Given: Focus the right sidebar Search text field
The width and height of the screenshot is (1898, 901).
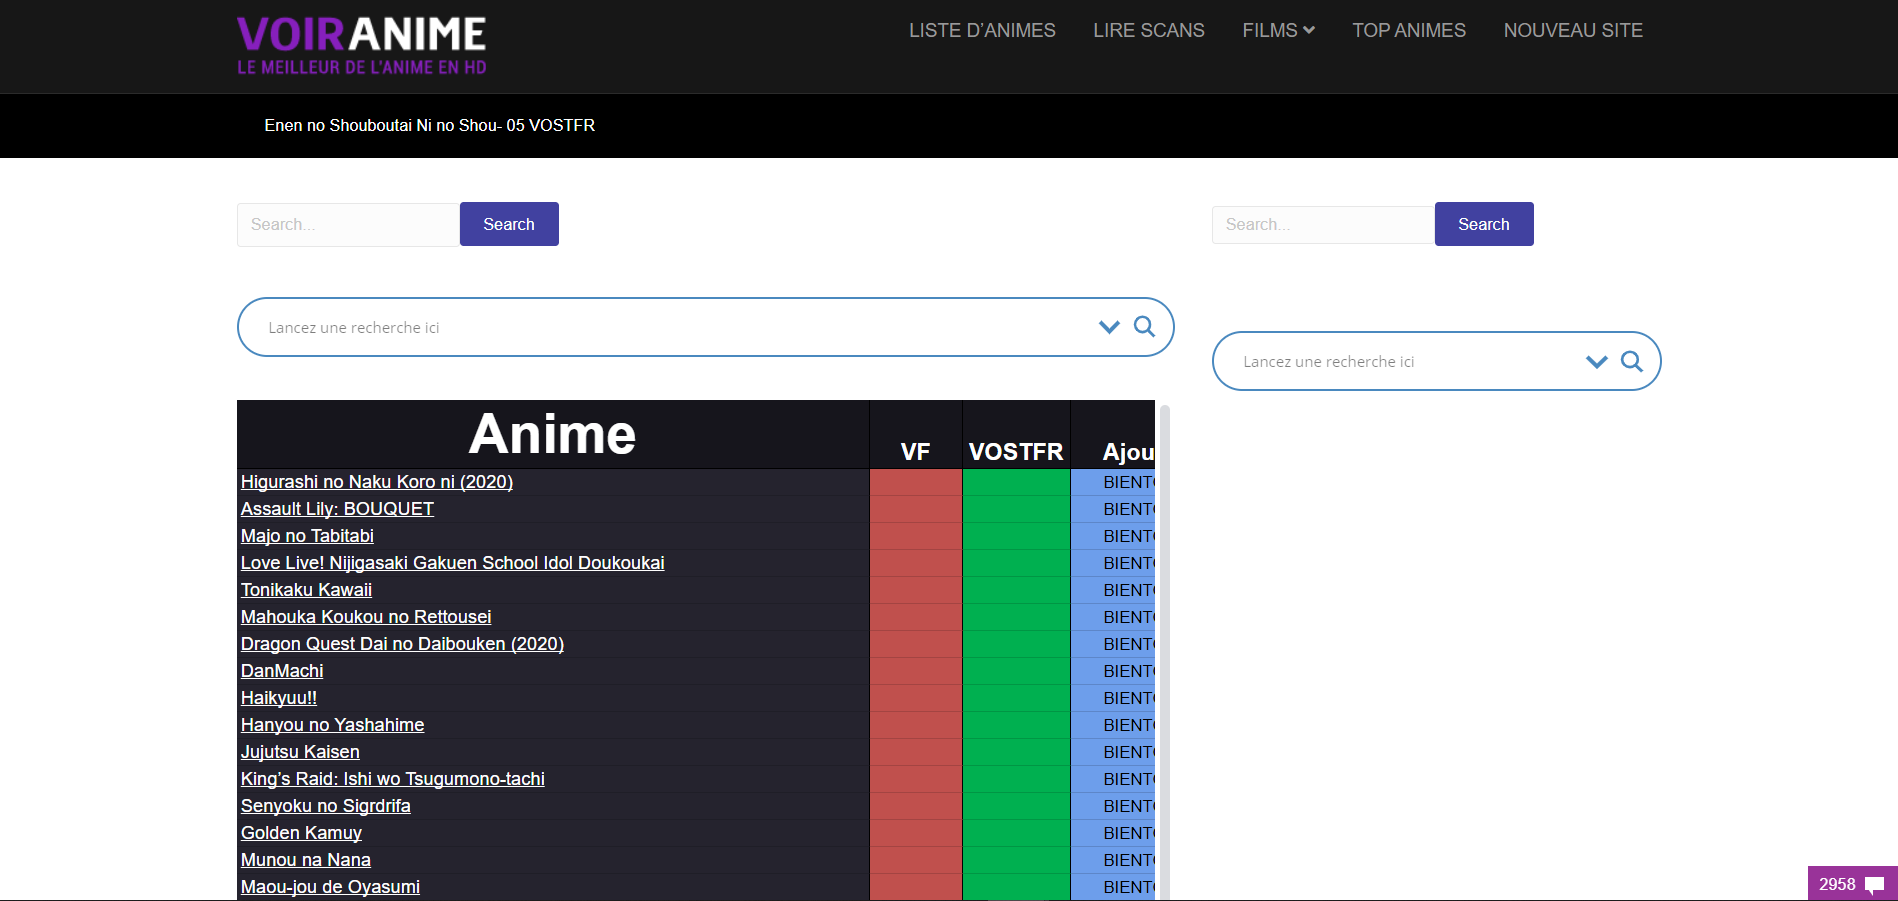Looking at the screenshot, I should 1323,225.
